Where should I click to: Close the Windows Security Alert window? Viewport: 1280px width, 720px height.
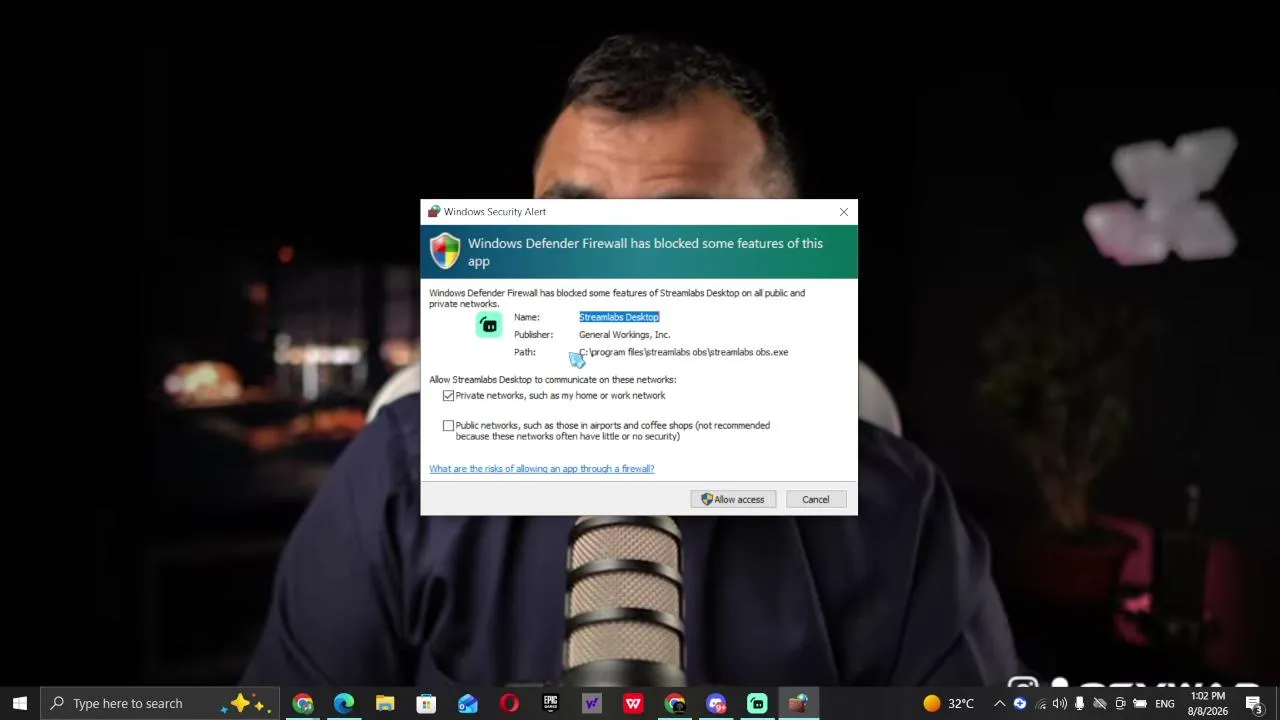844,212
